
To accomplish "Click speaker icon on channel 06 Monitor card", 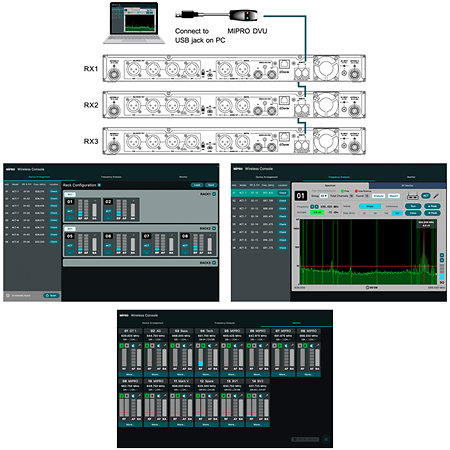I will point(260,346).
